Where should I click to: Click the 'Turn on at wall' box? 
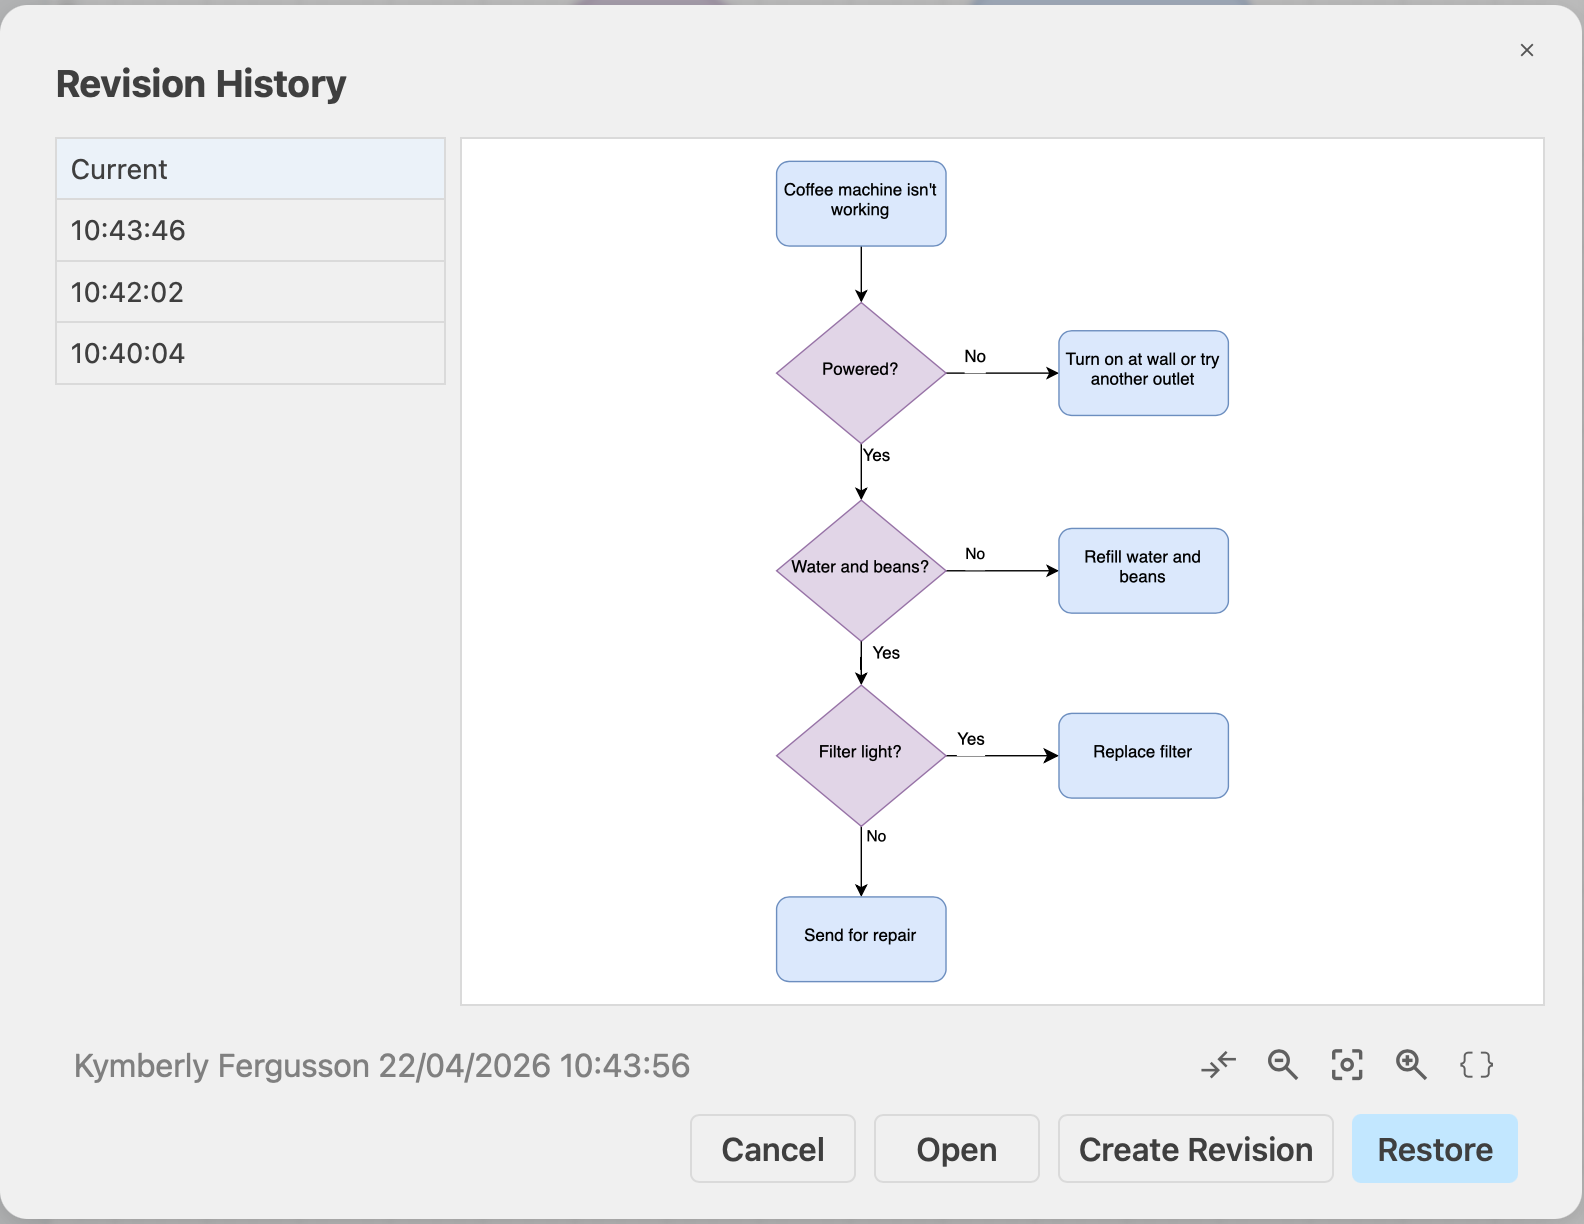1143,373
